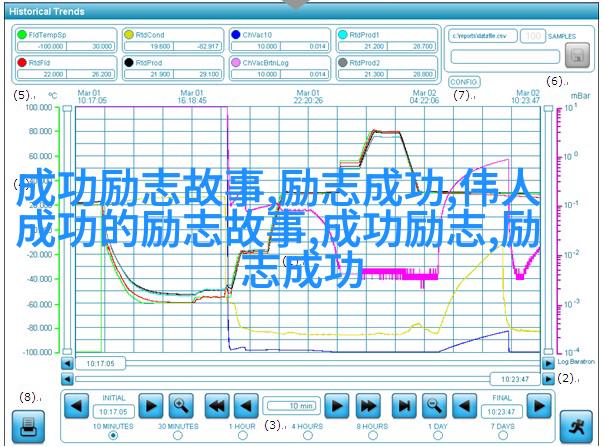Select the 8 HOURS radio button
Screen dimensions: 604x447
coord(372,435)
